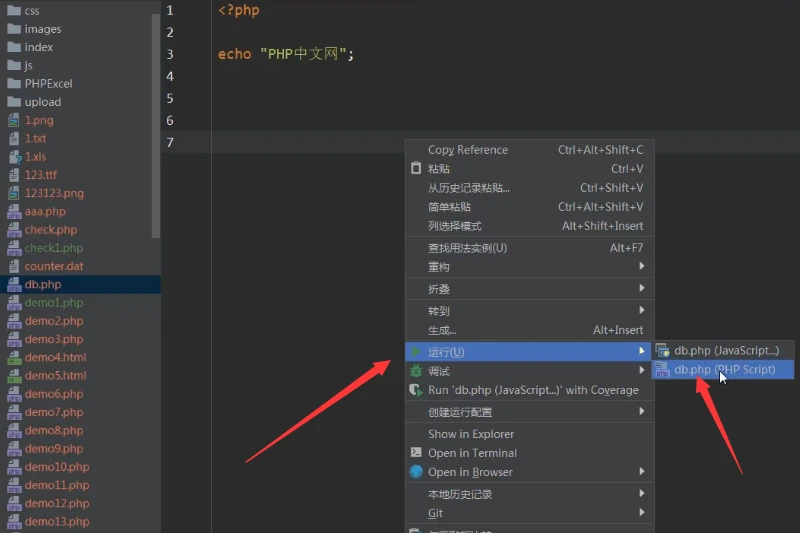Select 从历史记录粘贴 menu entry

pos(530,188)
